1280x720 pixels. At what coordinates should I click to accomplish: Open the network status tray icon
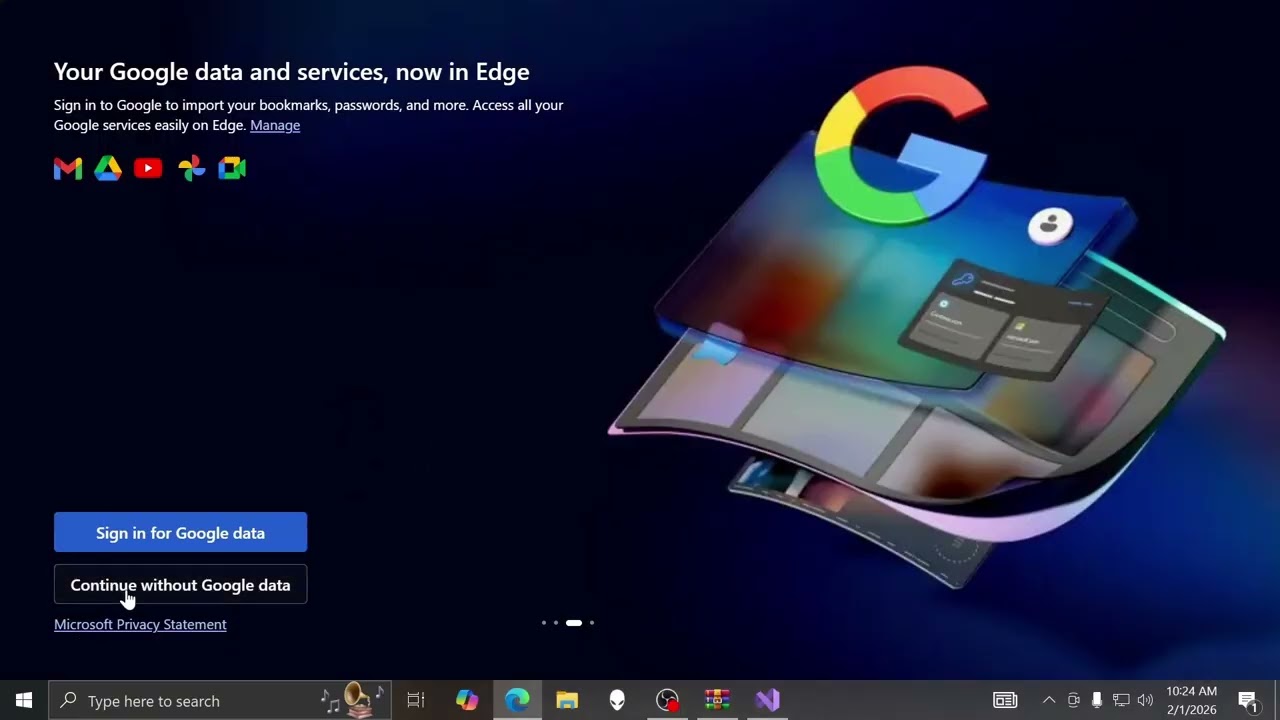pos(1121,701)
